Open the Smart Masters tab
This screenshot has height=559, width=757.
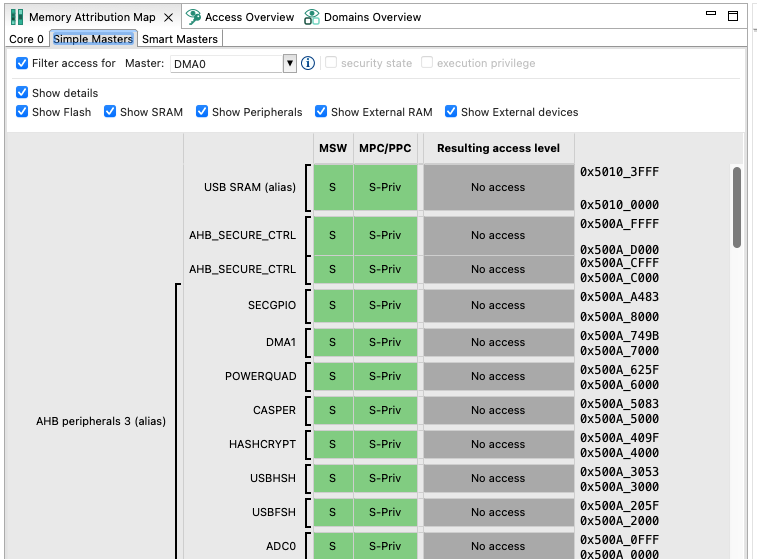pos(179,39)
